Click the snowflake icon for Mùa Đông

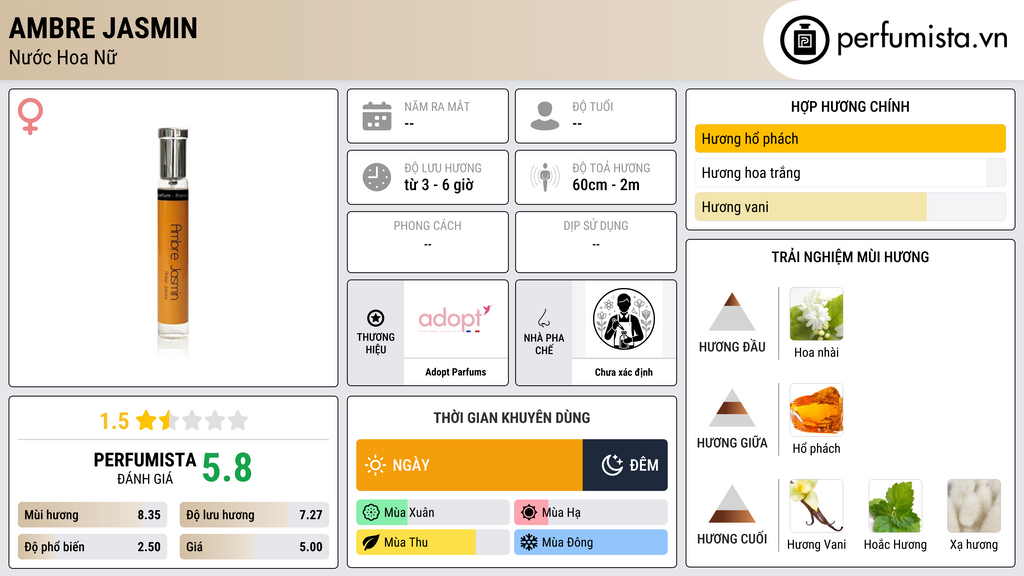[x=529, y=542]
